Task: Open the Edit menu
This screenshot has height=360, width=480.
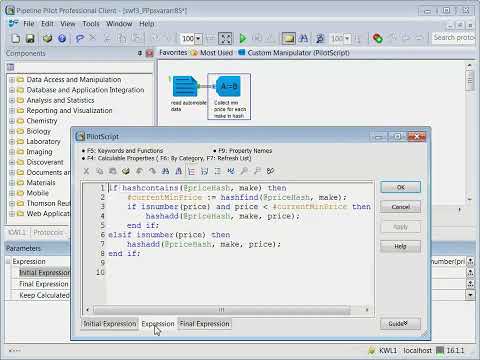Action: [x=47, y=24]
